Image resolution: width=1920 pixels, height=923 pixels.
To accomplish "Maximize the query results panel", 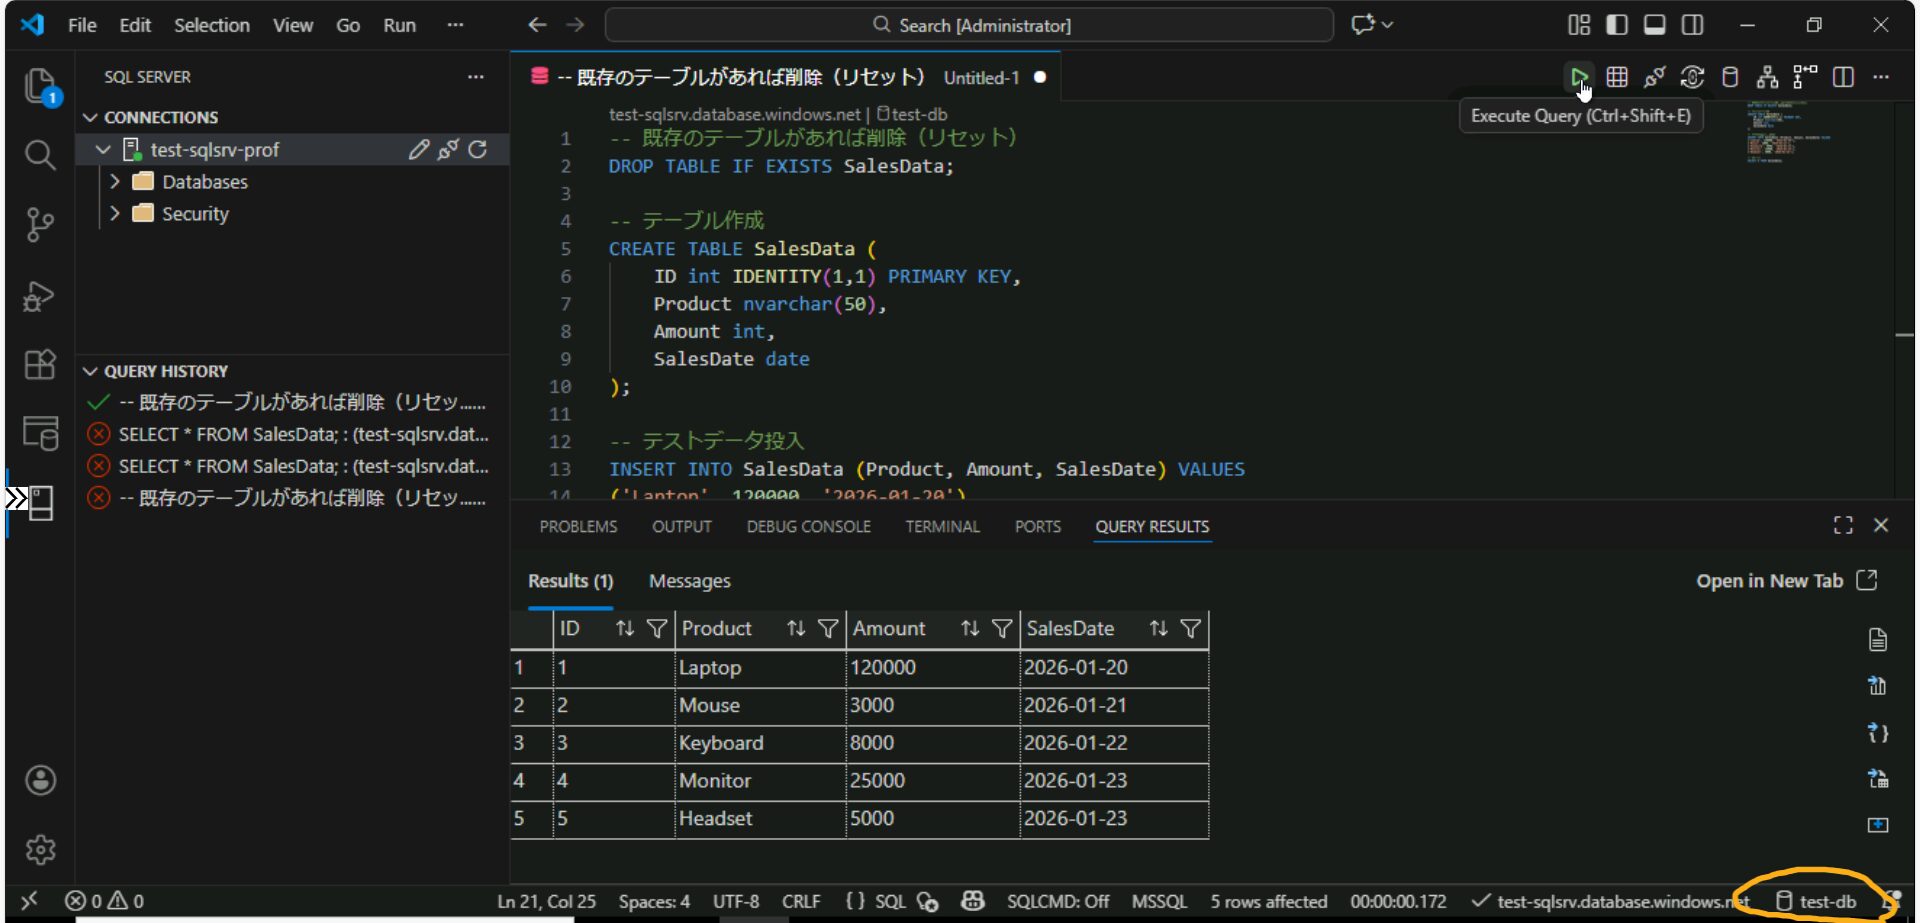I will tap(1843, 526).
